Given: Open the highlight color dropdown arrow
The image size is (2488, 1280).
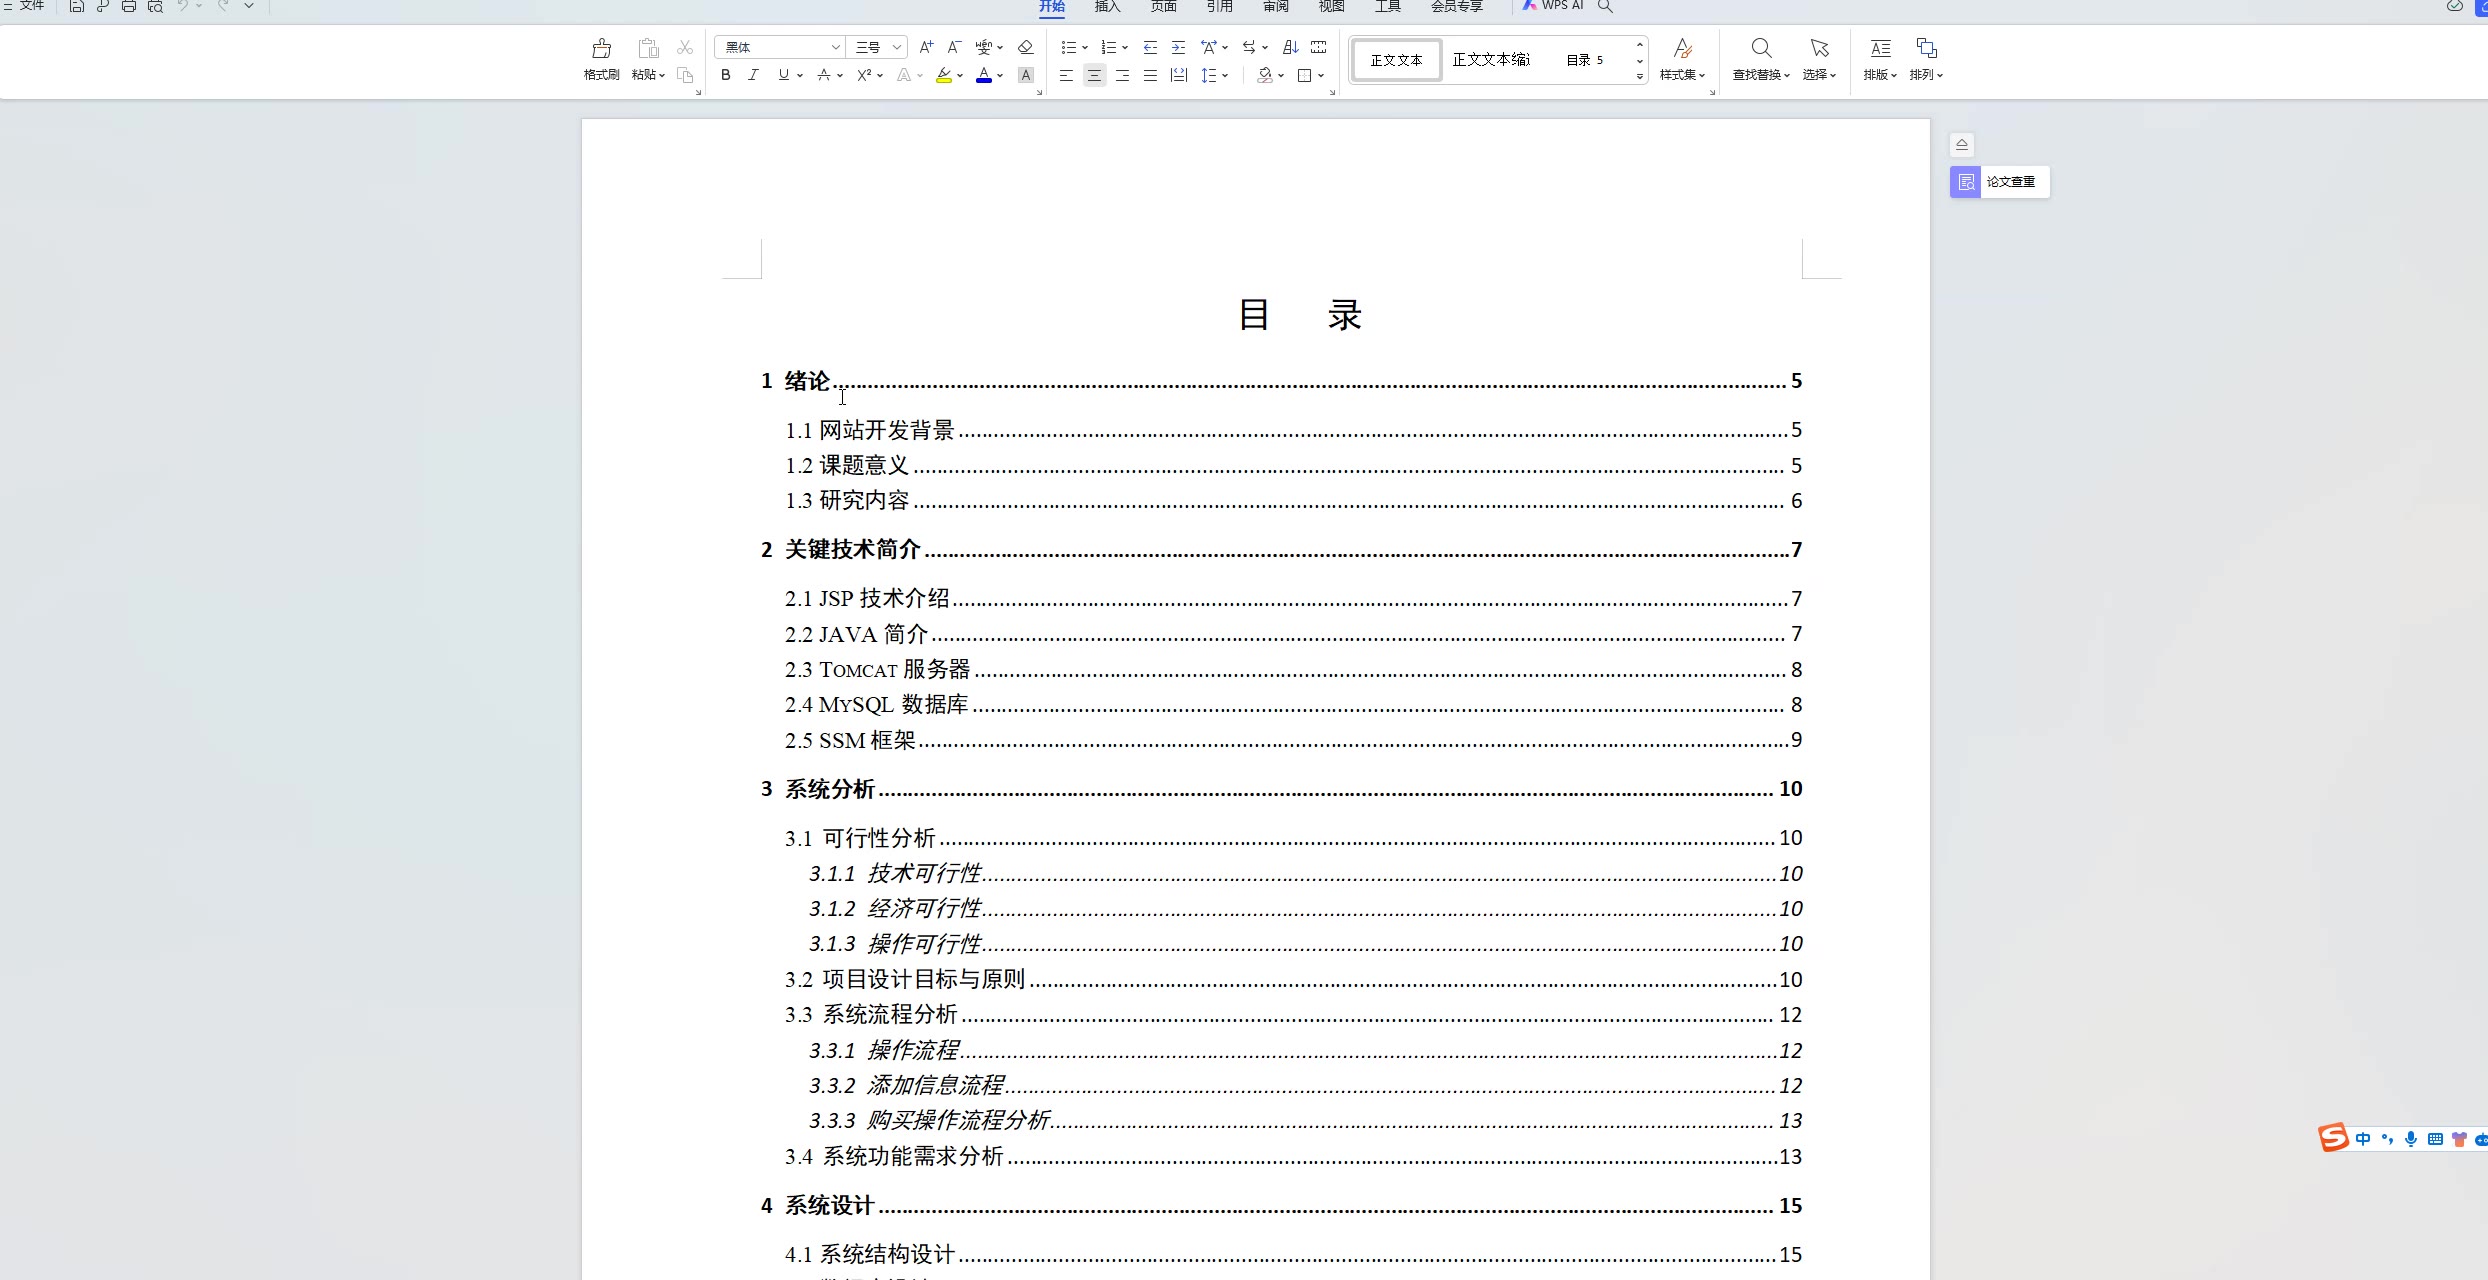Looking at the screenshot, I should coord(960,76).
